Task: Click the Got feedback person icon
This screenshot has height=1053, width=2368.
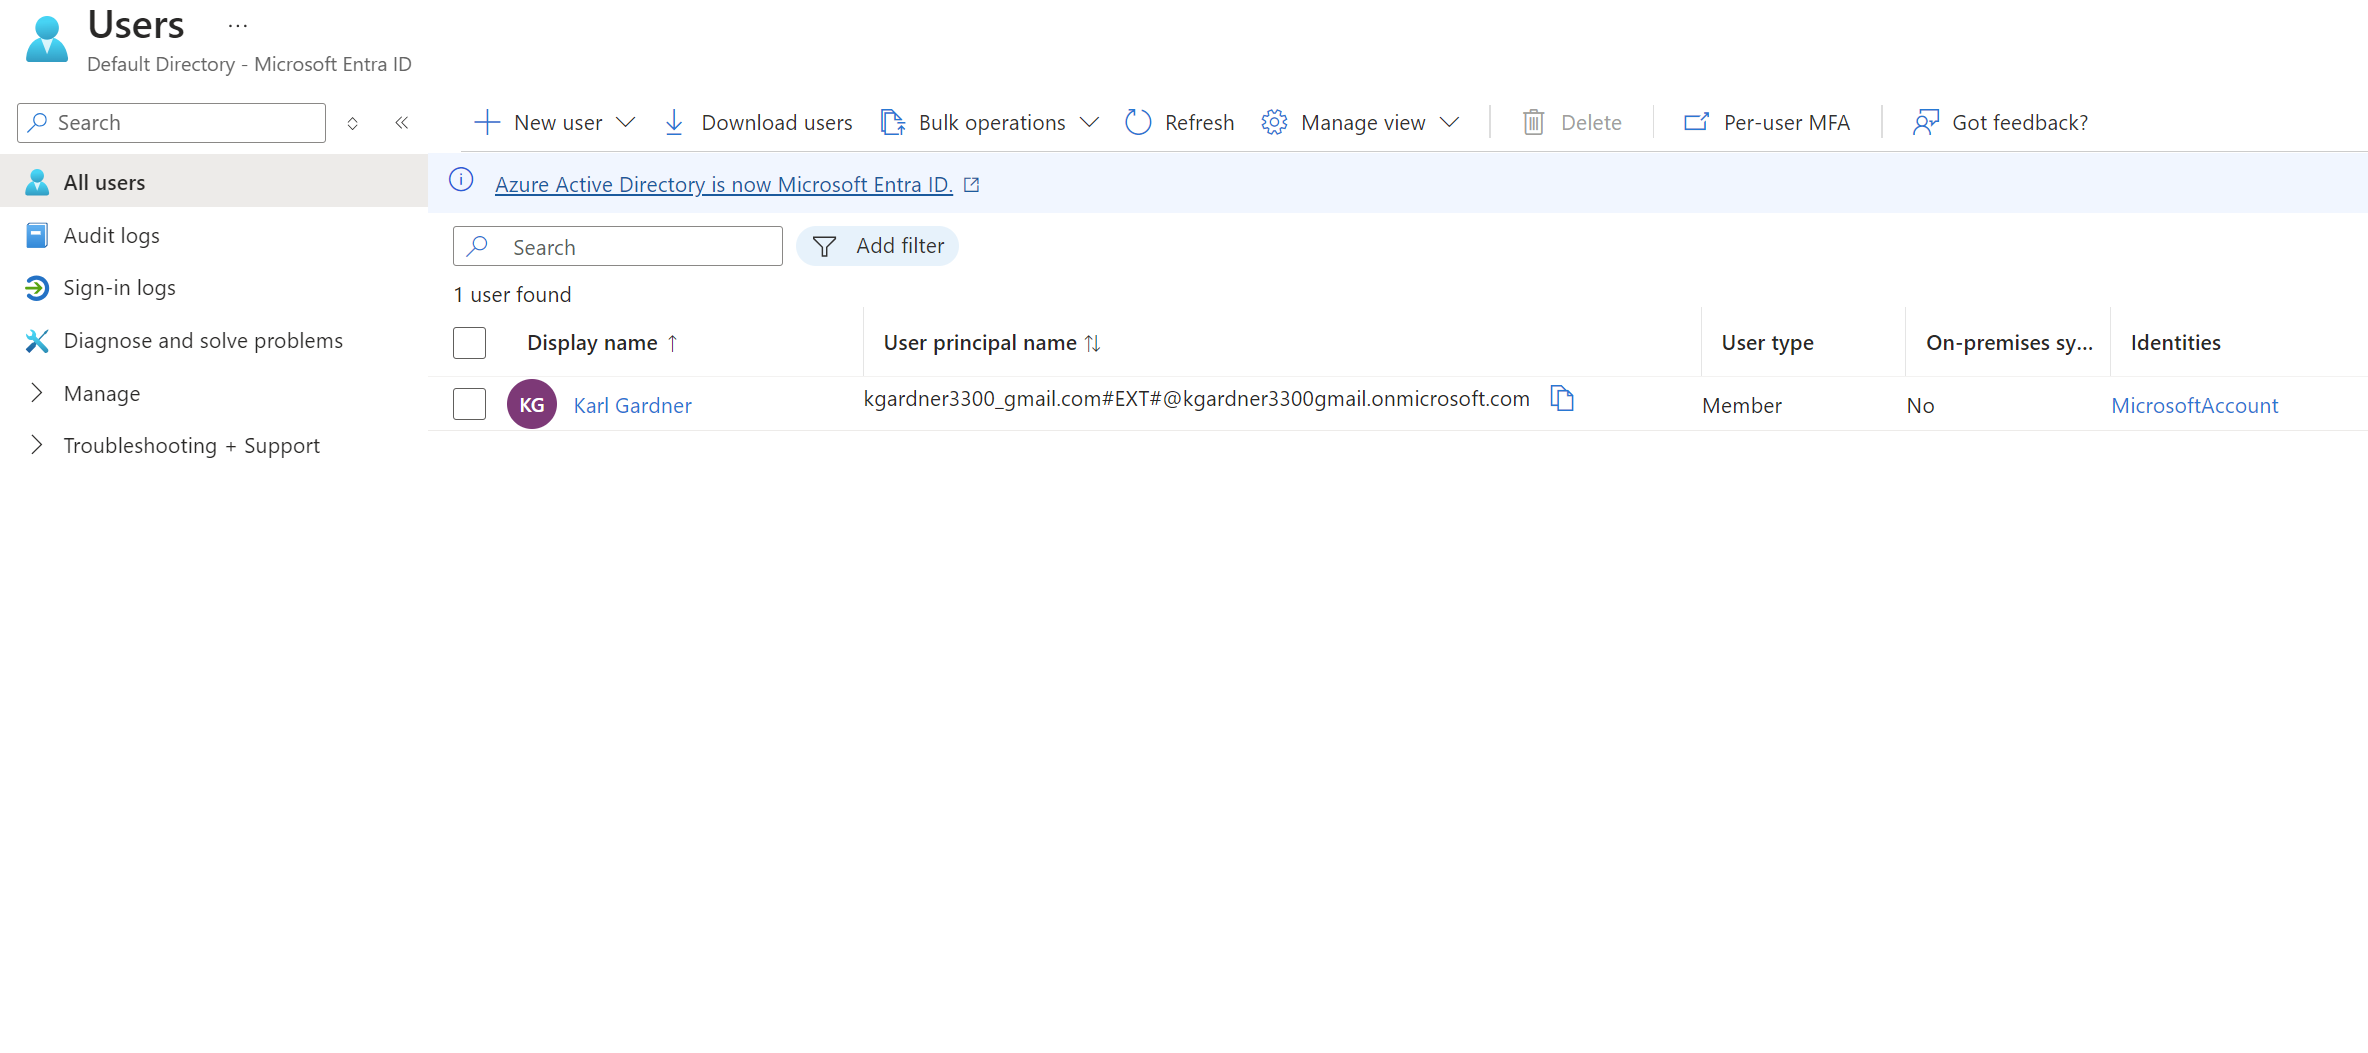Action: [1925, 122]
